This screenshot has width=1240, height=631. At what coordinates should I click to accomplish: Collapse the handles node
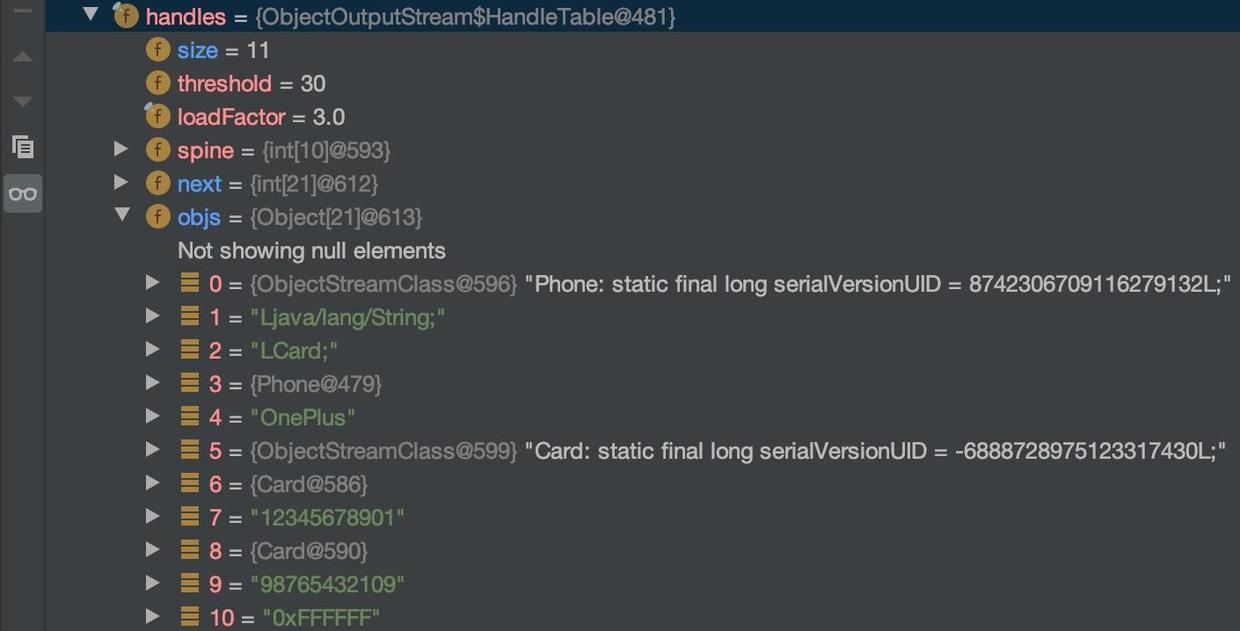click(x=91, y=15)
